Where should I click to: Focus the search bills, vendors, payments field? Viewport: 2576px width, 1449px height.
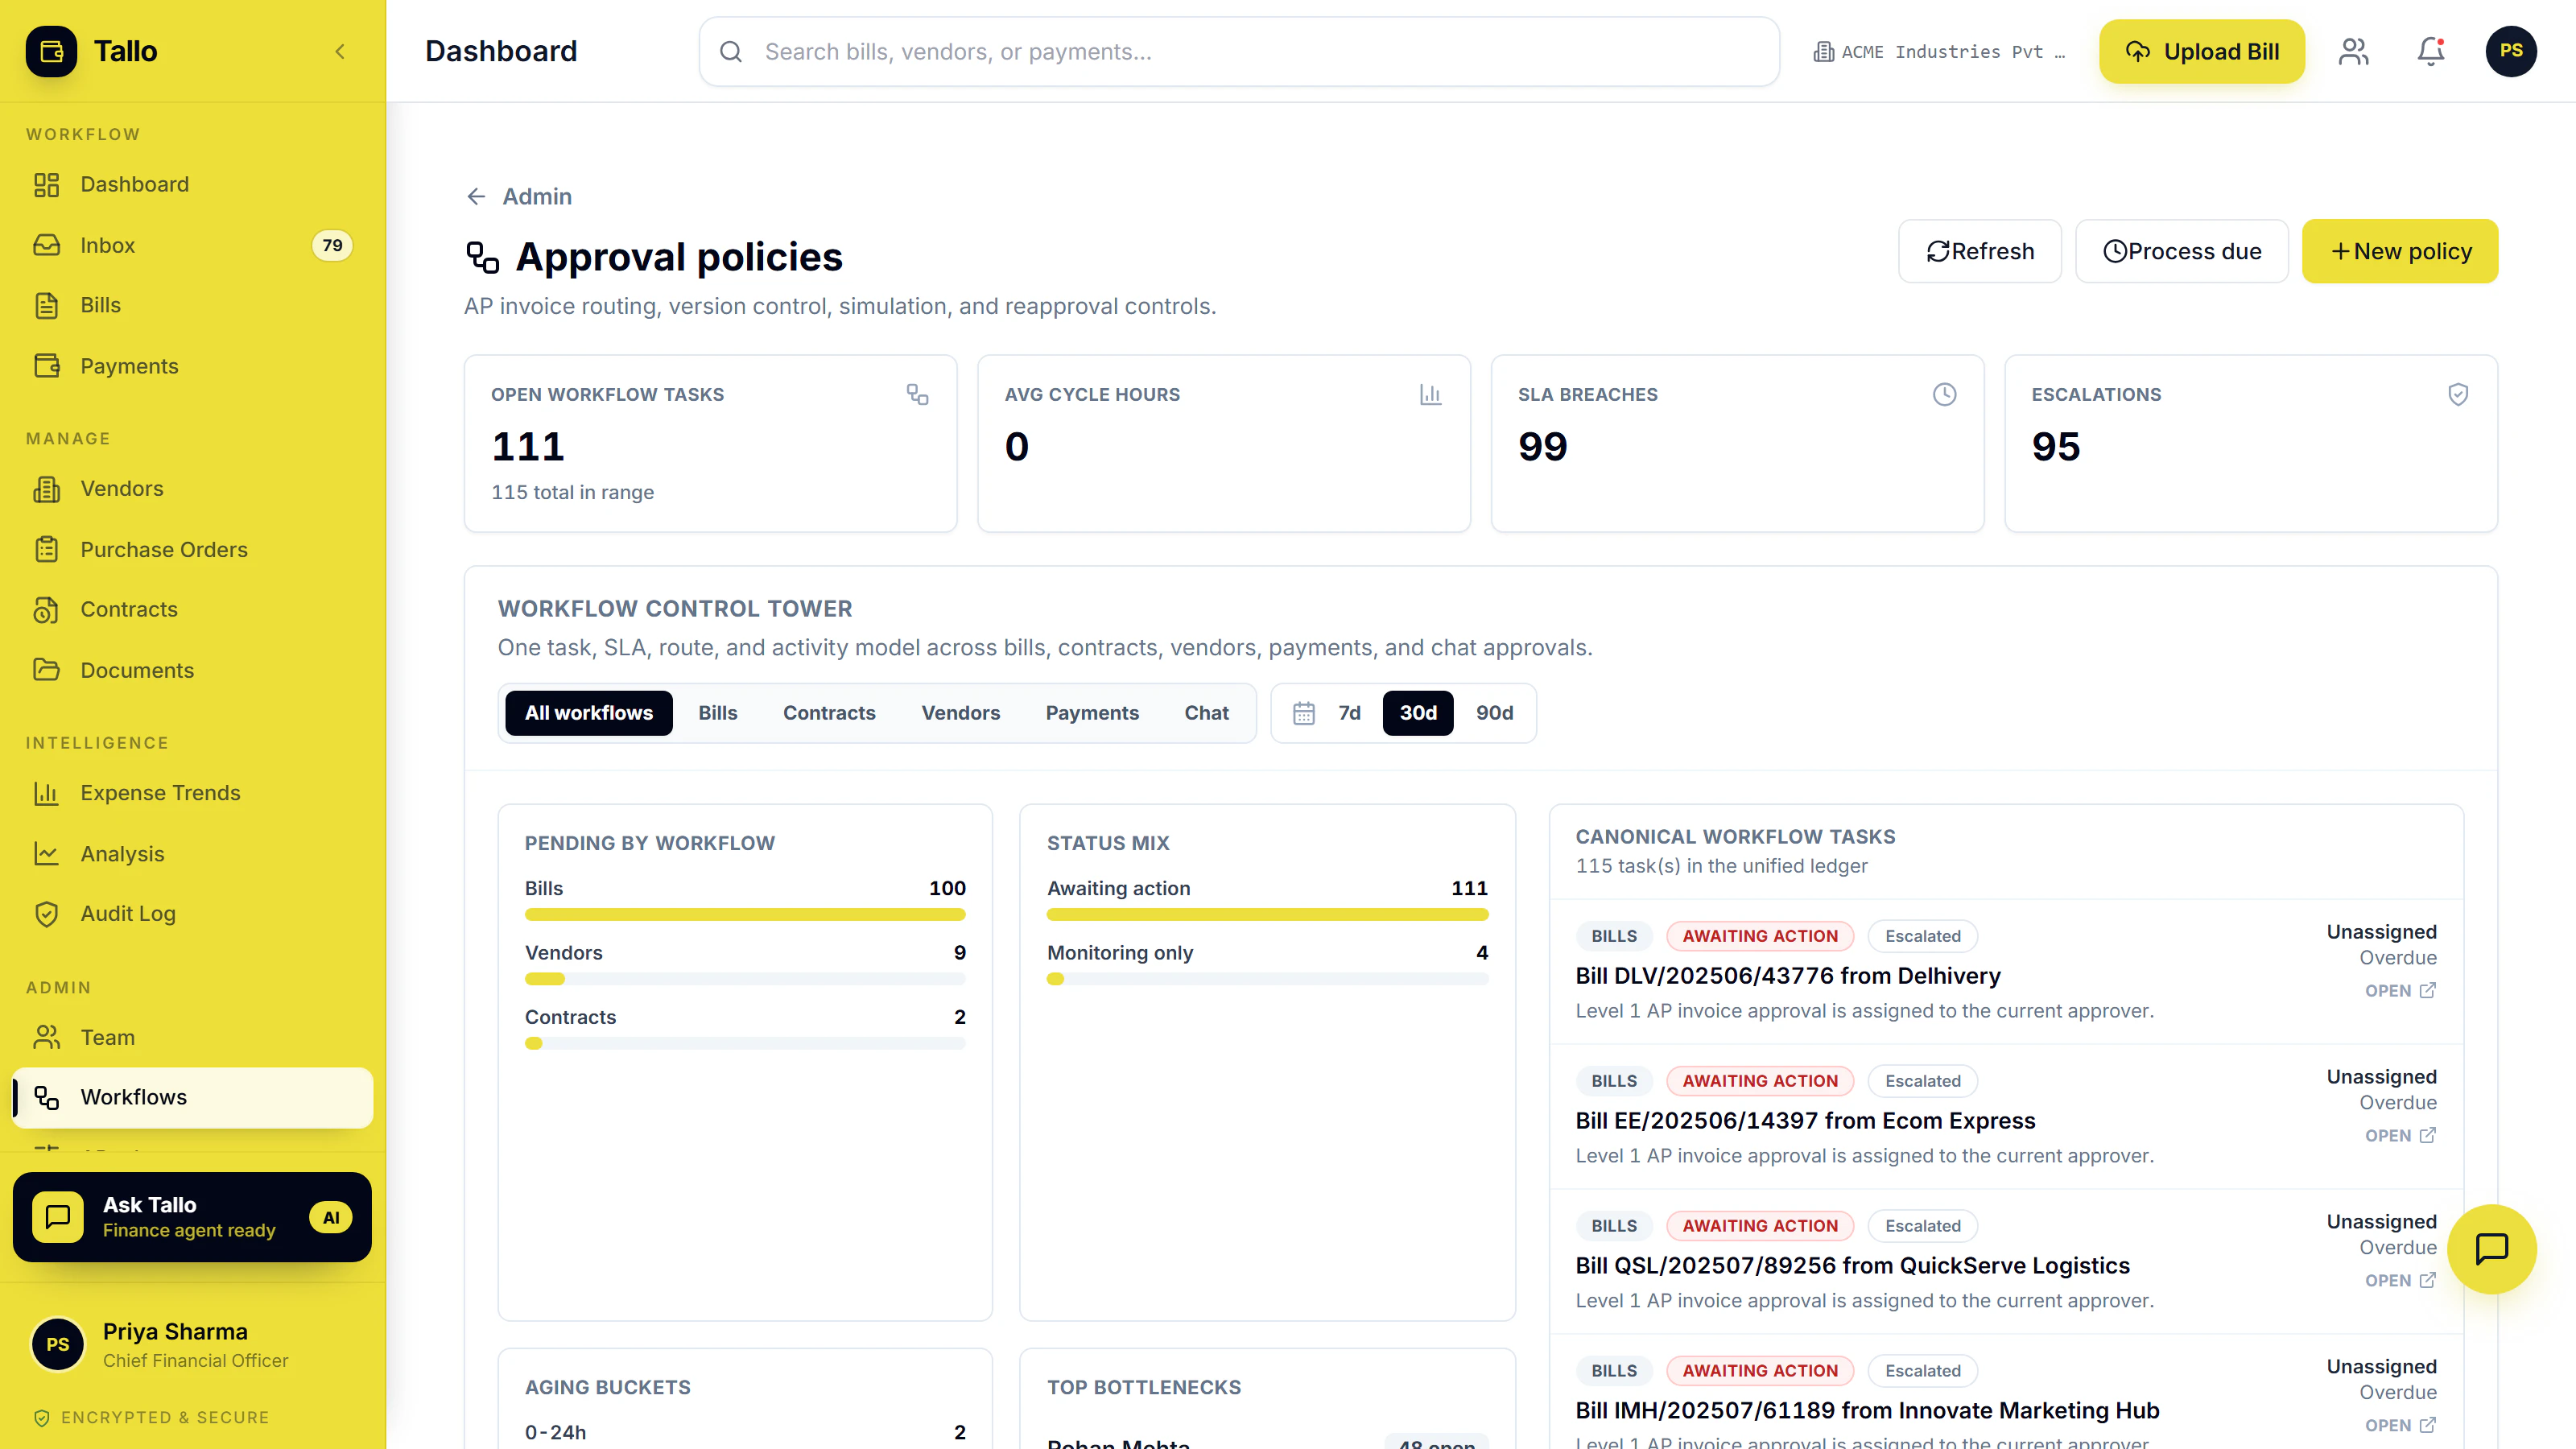tap(1239, 51)
